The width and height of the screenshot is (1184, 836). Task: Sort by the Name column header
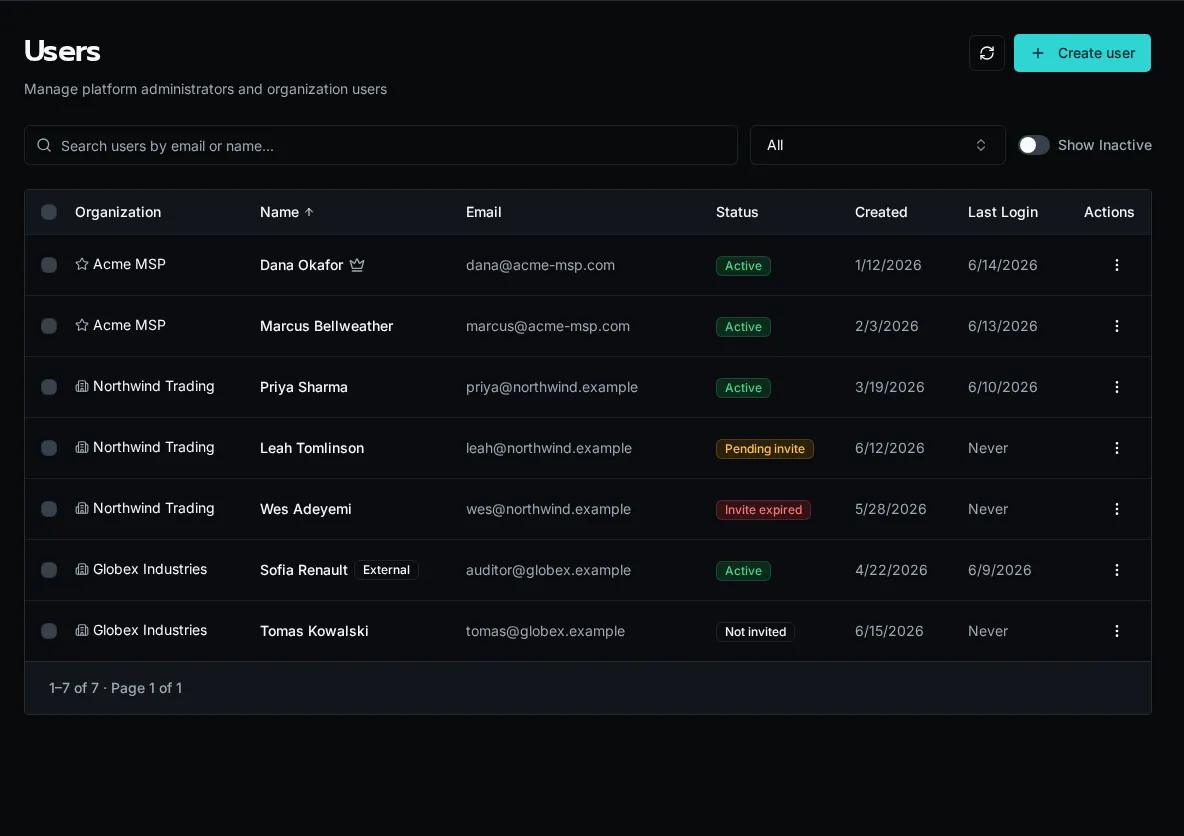coord(286,212)
